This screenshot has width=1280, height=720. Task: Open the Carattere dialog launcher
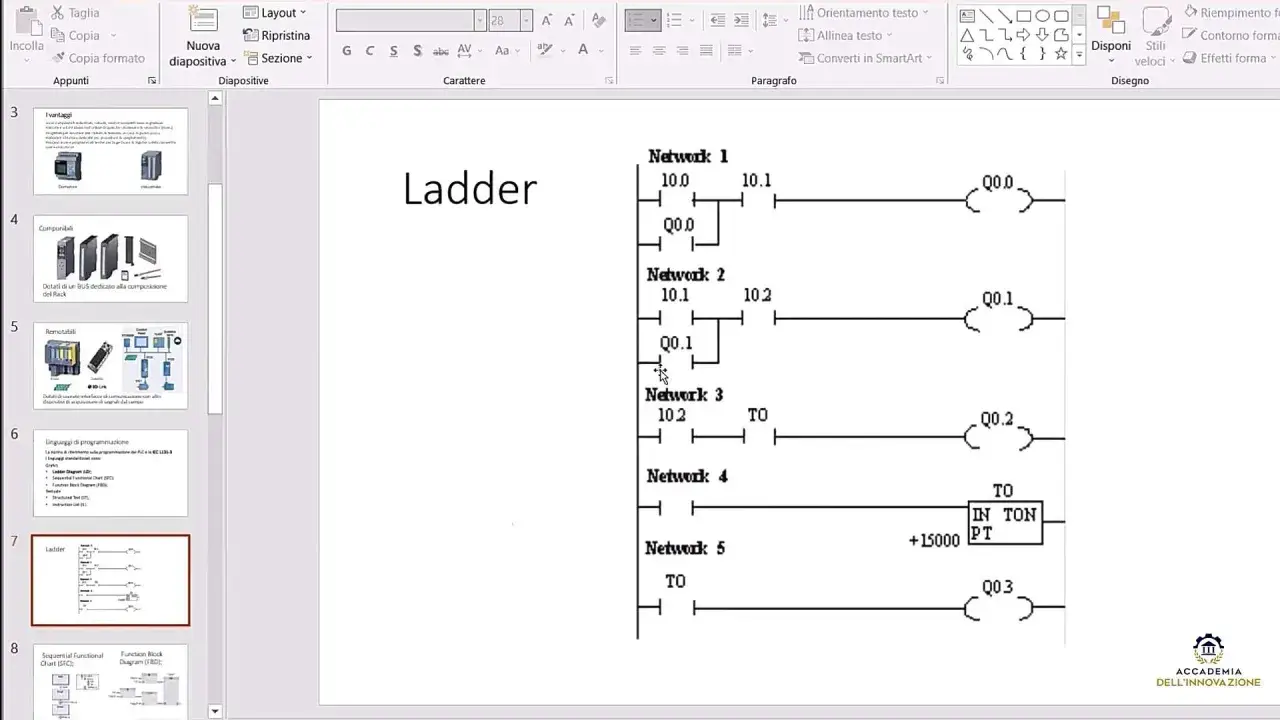click(x=610, y=81)
